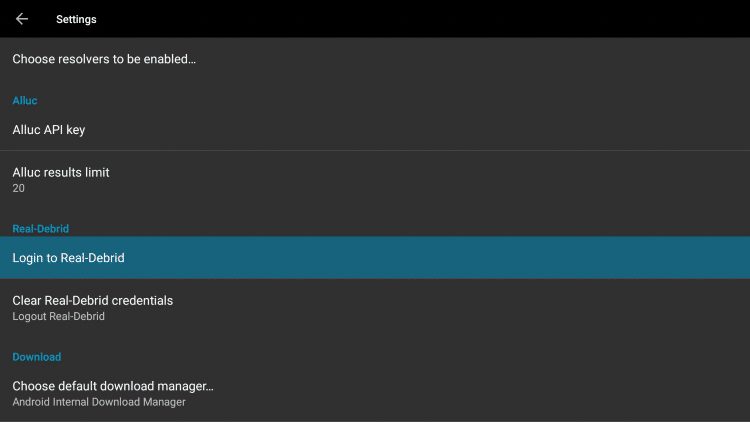Click the Settings title in header
The height and width of the screenshot is (422, 750).
[x=76, y=19]
